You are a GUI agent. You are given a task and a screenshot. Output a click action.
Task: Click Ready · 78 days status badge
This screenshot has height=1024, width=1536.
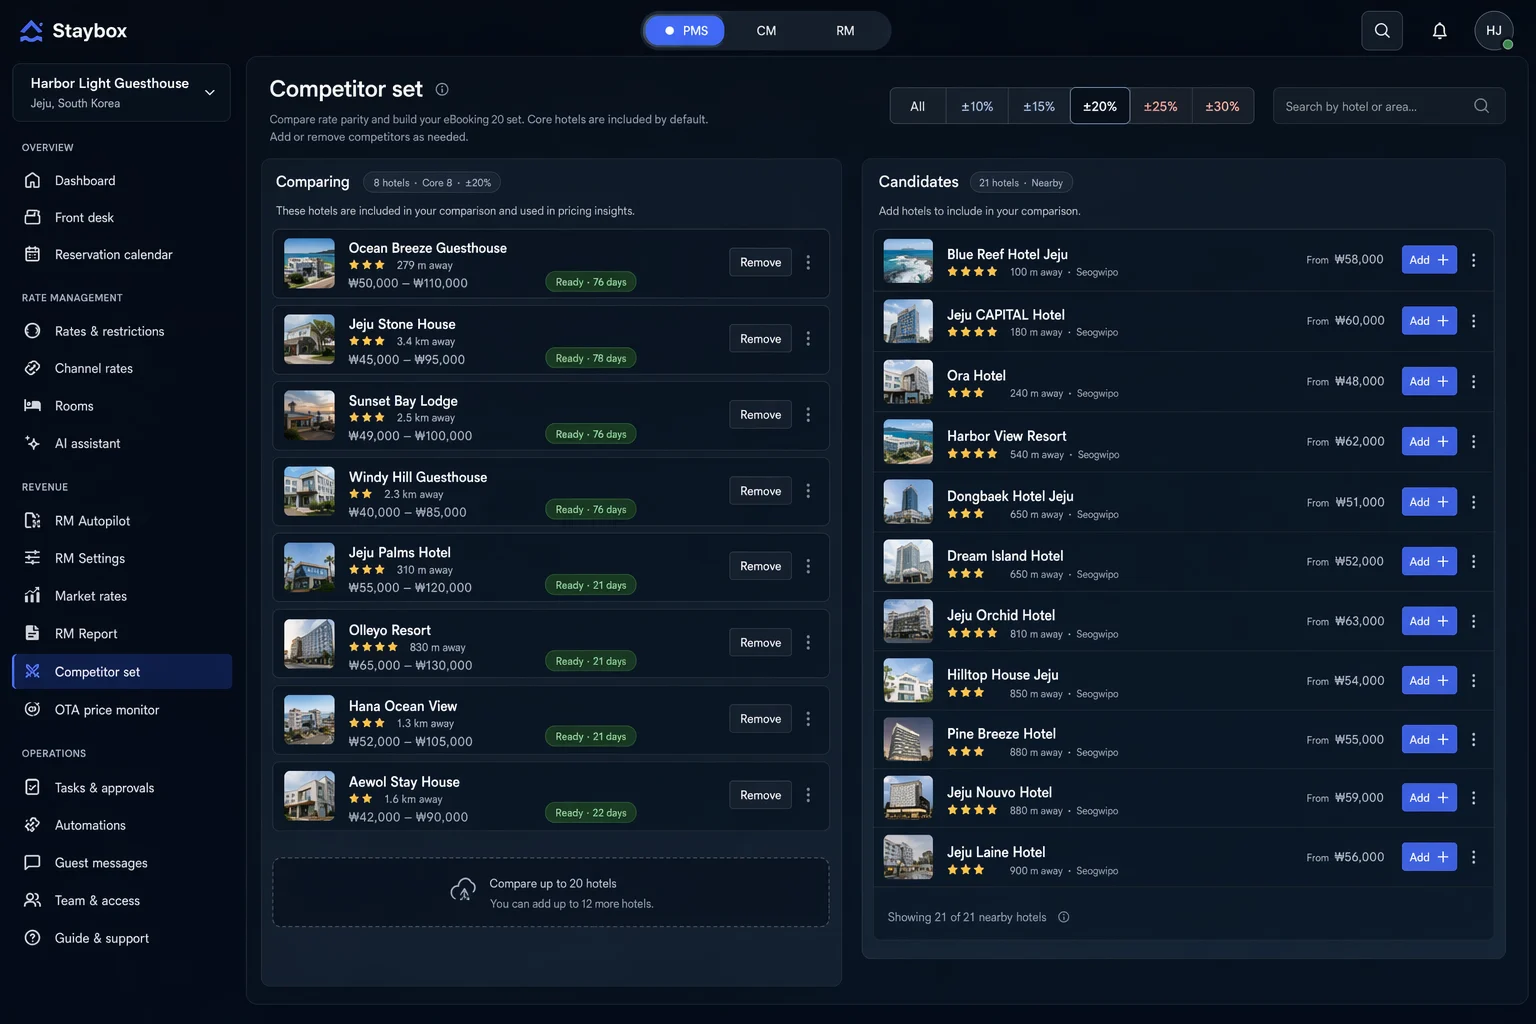(591, 358)
